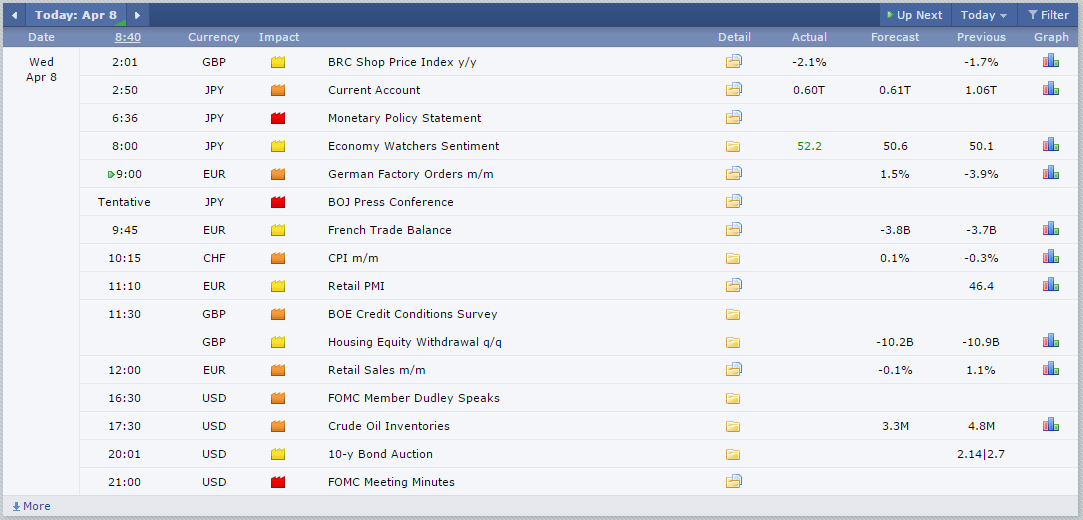Show graph for French Trade Balance
1083x520 pixels.
click(1051, 229)
